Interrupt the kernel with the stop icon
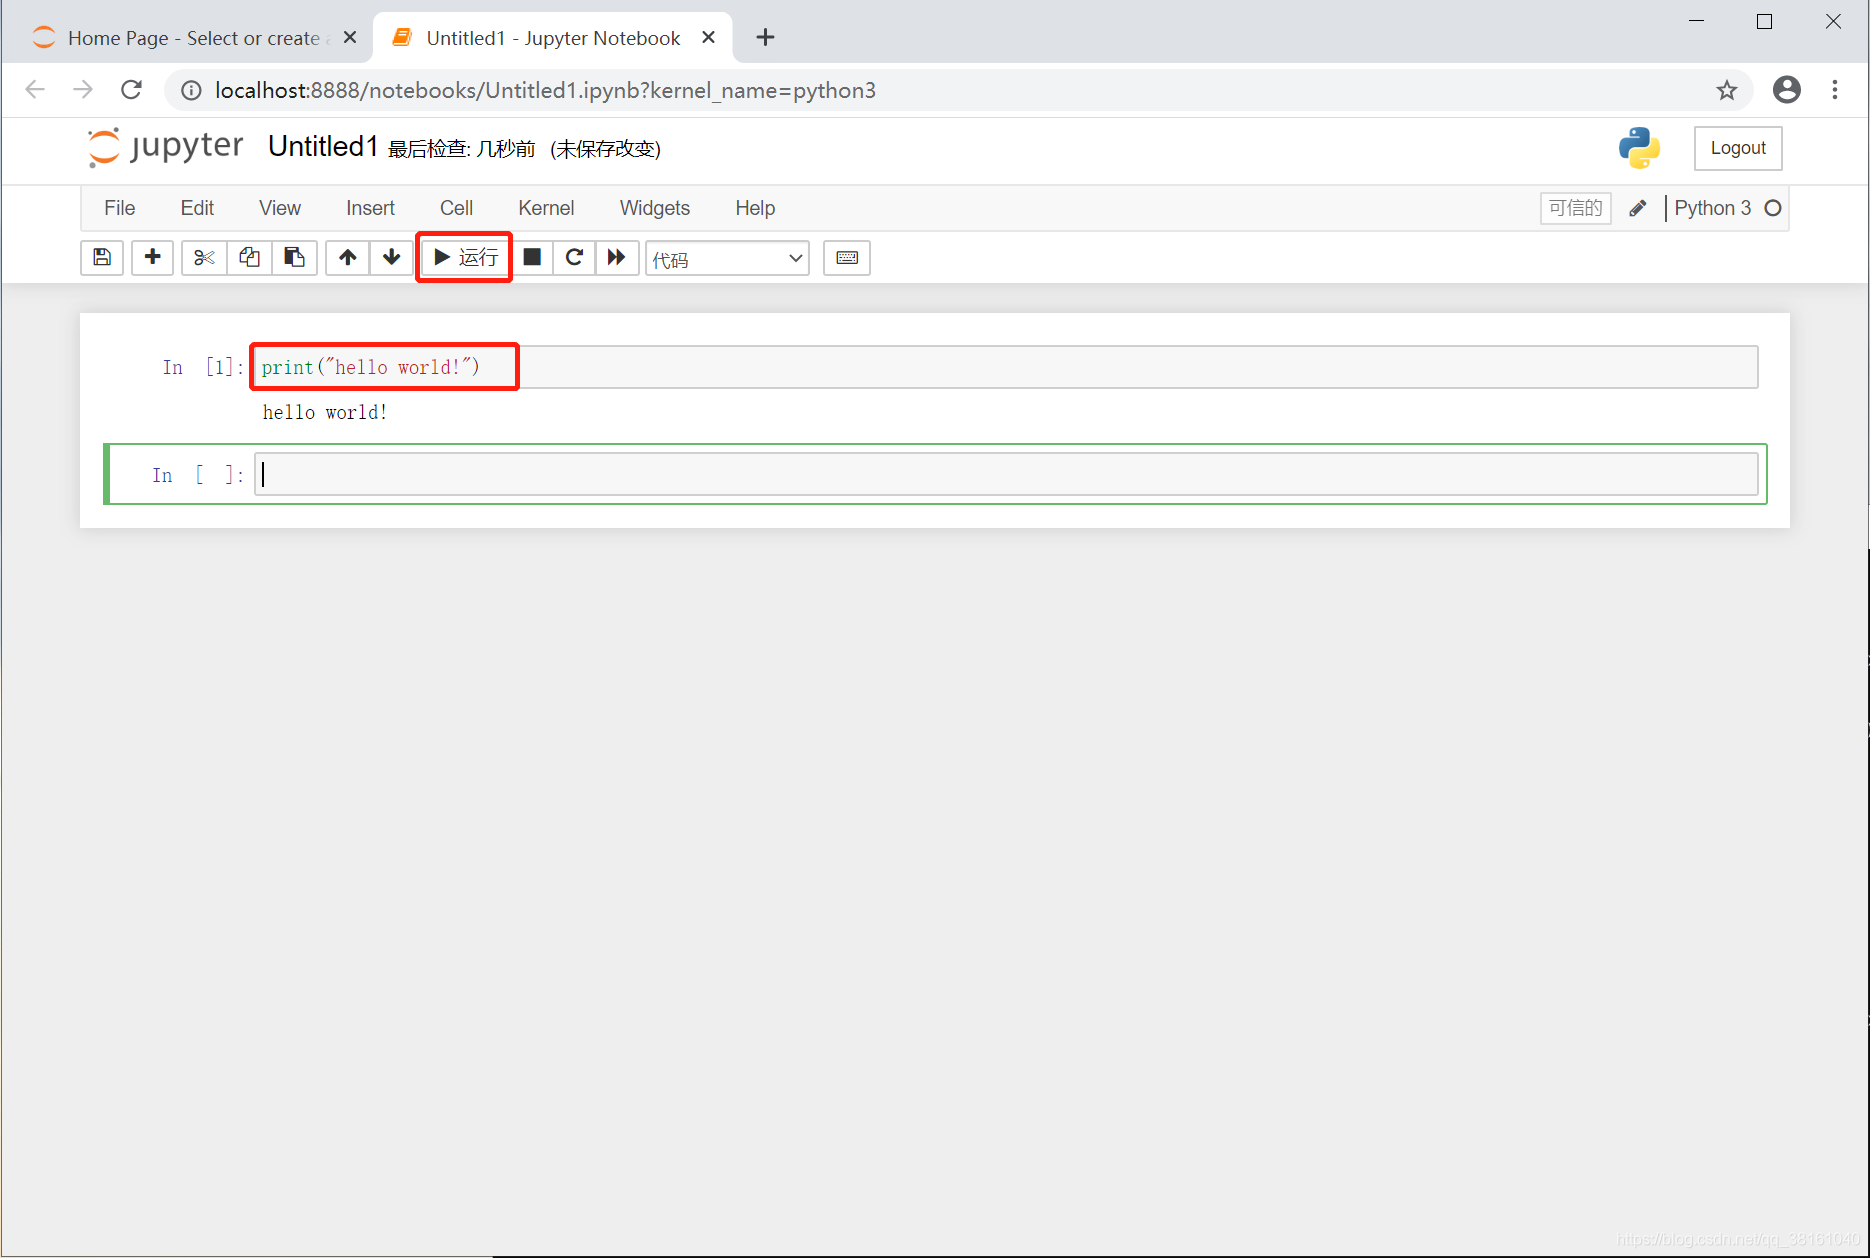The width and height of the screenshot is (1870, 1258). pyautogui.click(x=533, y=258)
